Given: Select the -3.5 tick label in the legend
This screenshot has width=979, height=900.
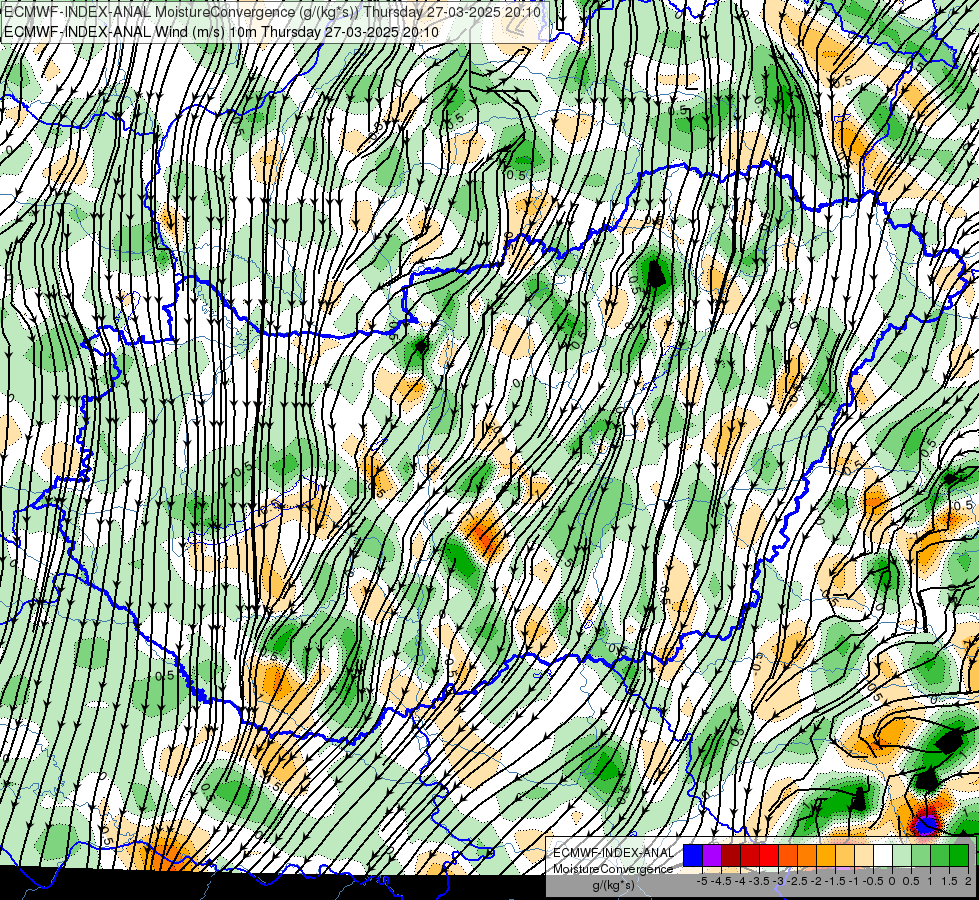Looking at the screenshot, I should tap(760, 881).
